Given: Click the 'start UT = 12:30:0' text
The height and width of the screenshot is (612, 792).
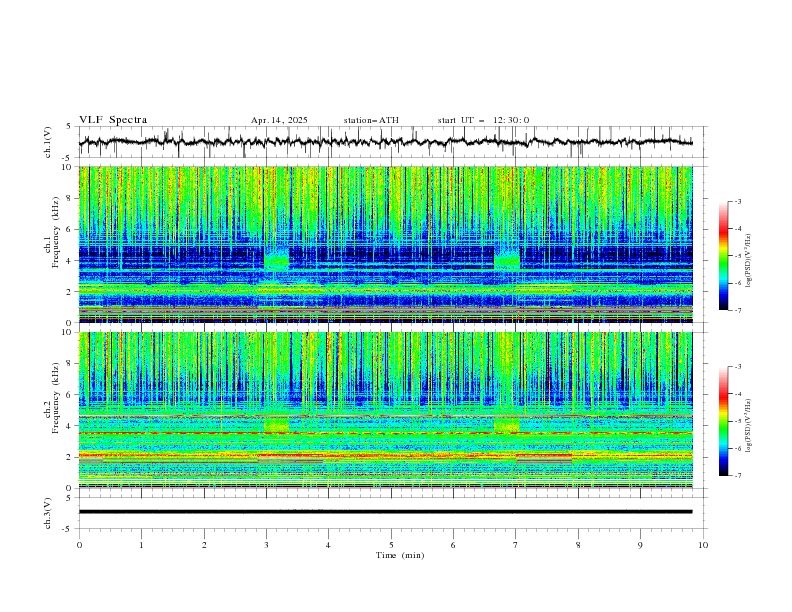Looking at the screenshot, I should coord(483,120).
